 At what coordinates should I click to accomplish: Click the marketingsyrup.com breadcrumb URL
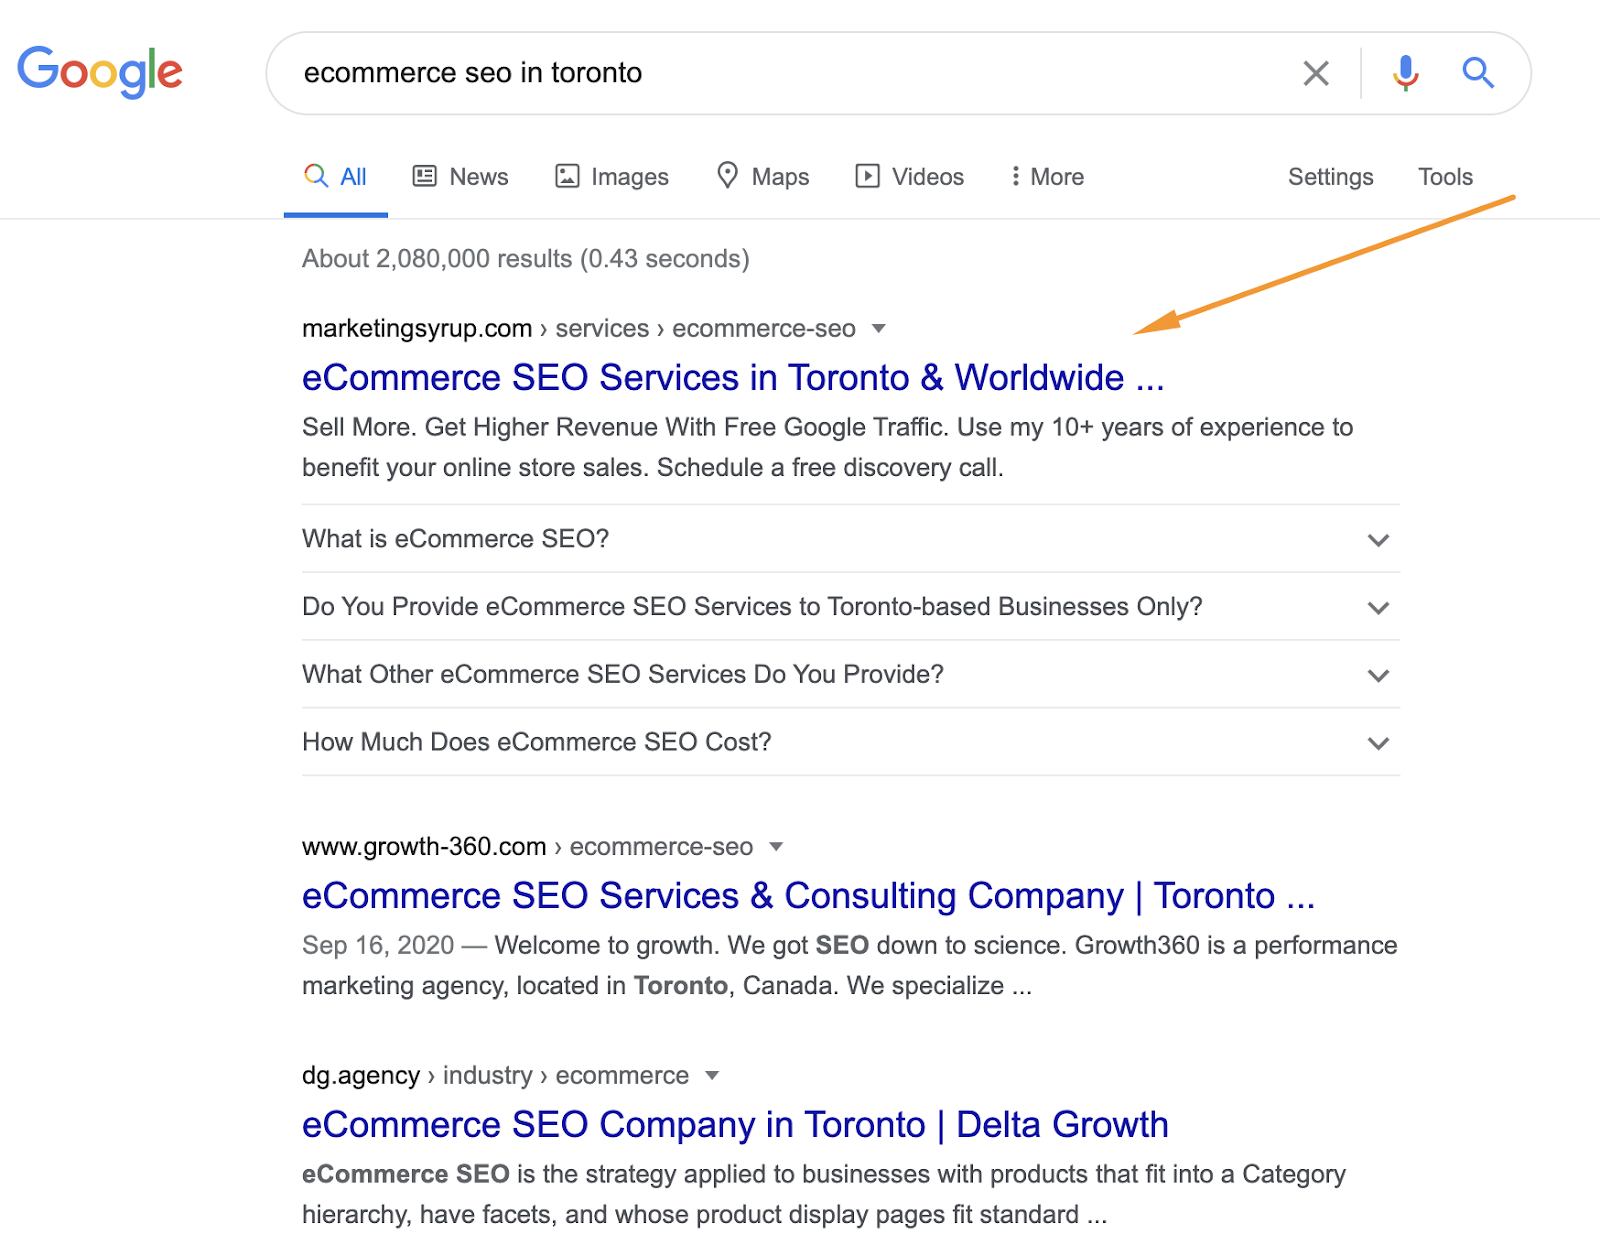click(579, 329)
